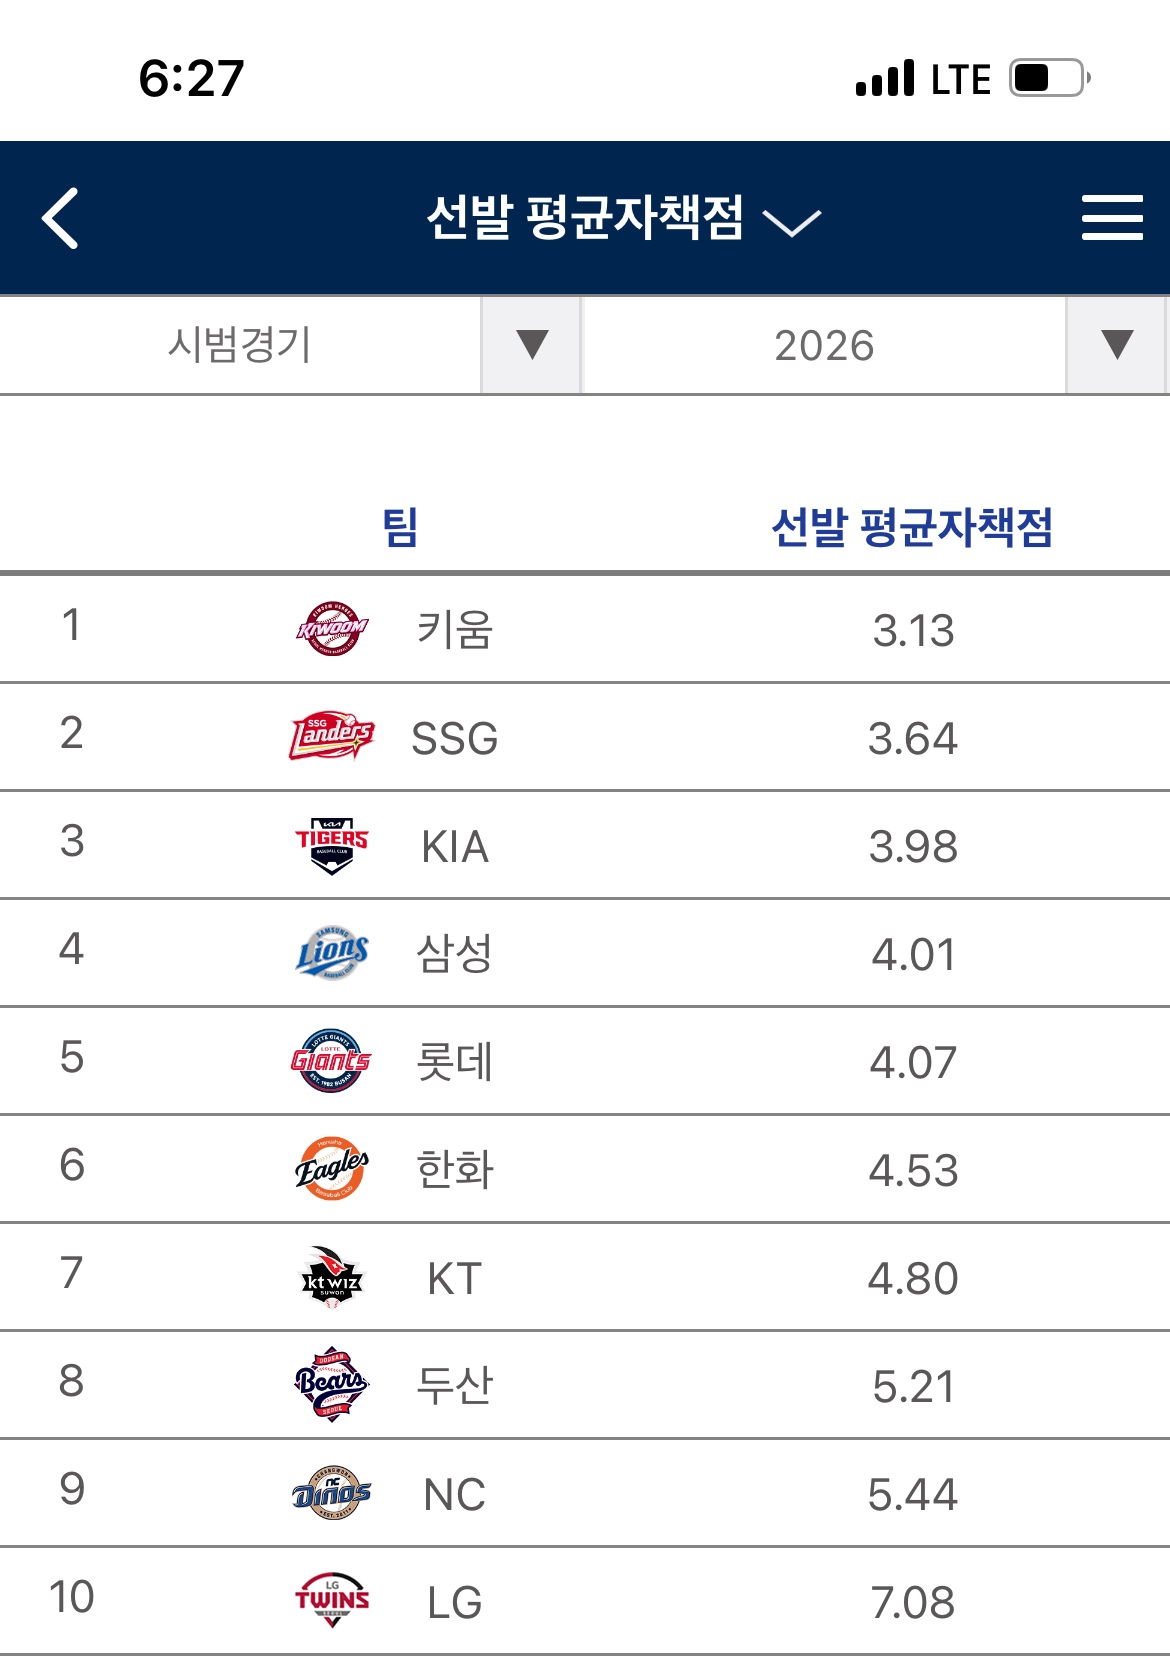Tap the Hanwha Eagles logo
The width and height of the screenshot is (1170, 1658).
[x=332, y=1169]
